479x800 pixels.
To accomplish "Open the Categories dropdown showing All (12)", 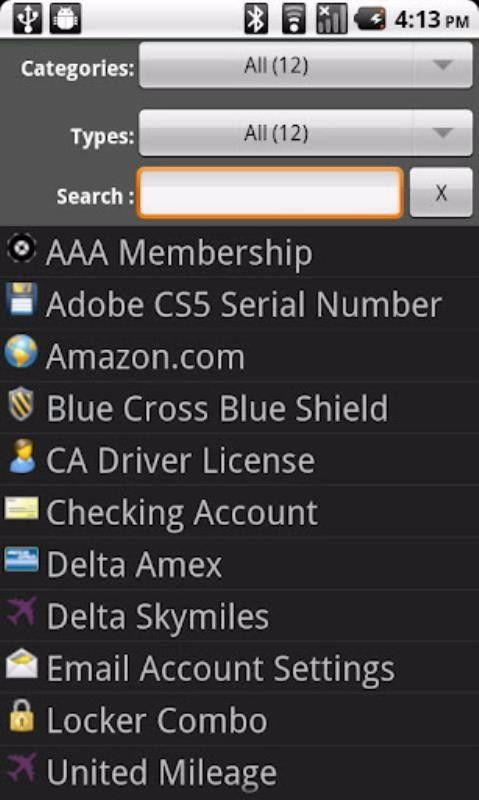I will pyautogui.click(x=306, y=65).
